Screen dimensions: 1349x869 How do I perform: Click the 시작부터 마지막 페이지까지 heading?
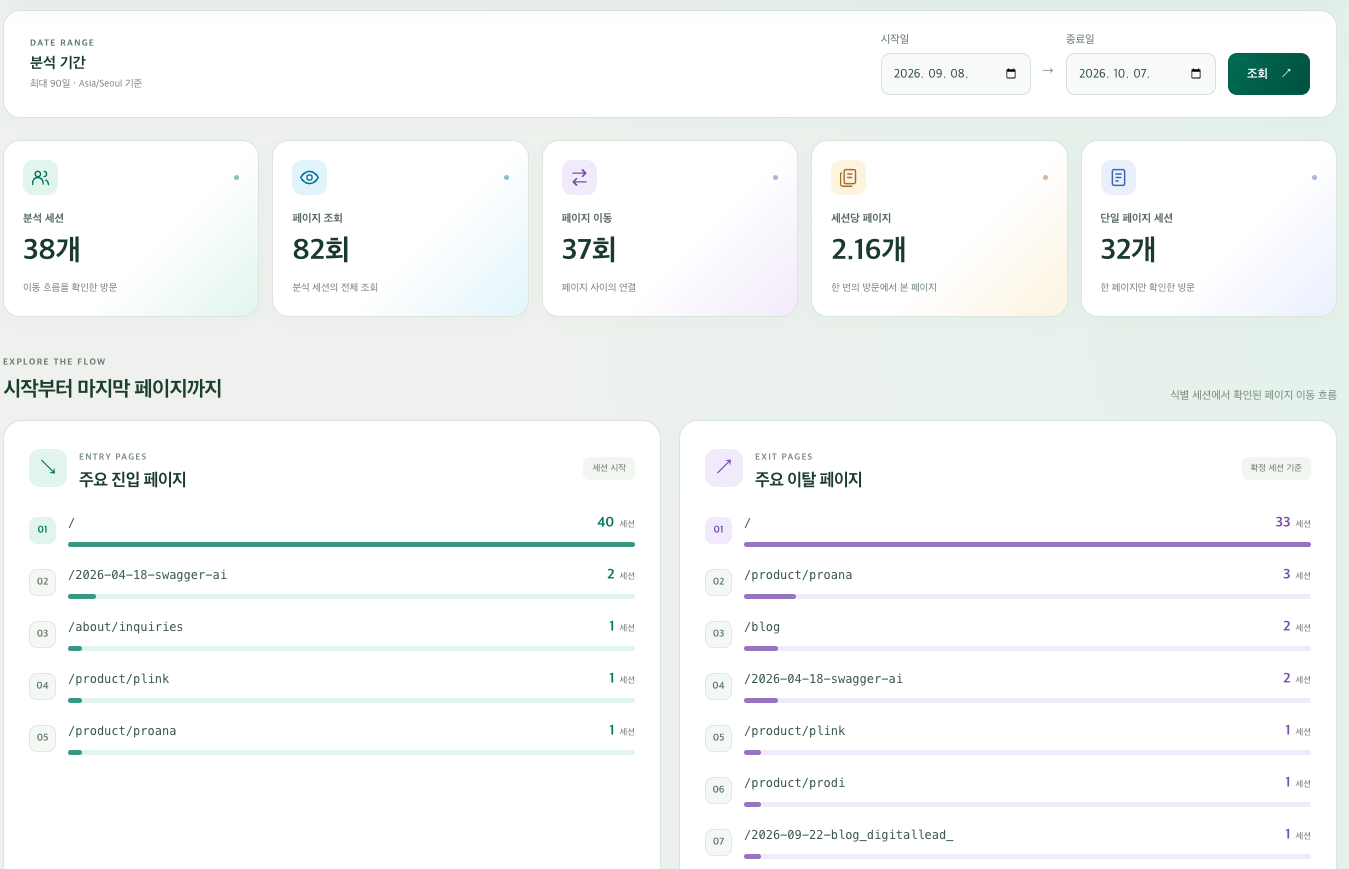click(x=112, y=388)
